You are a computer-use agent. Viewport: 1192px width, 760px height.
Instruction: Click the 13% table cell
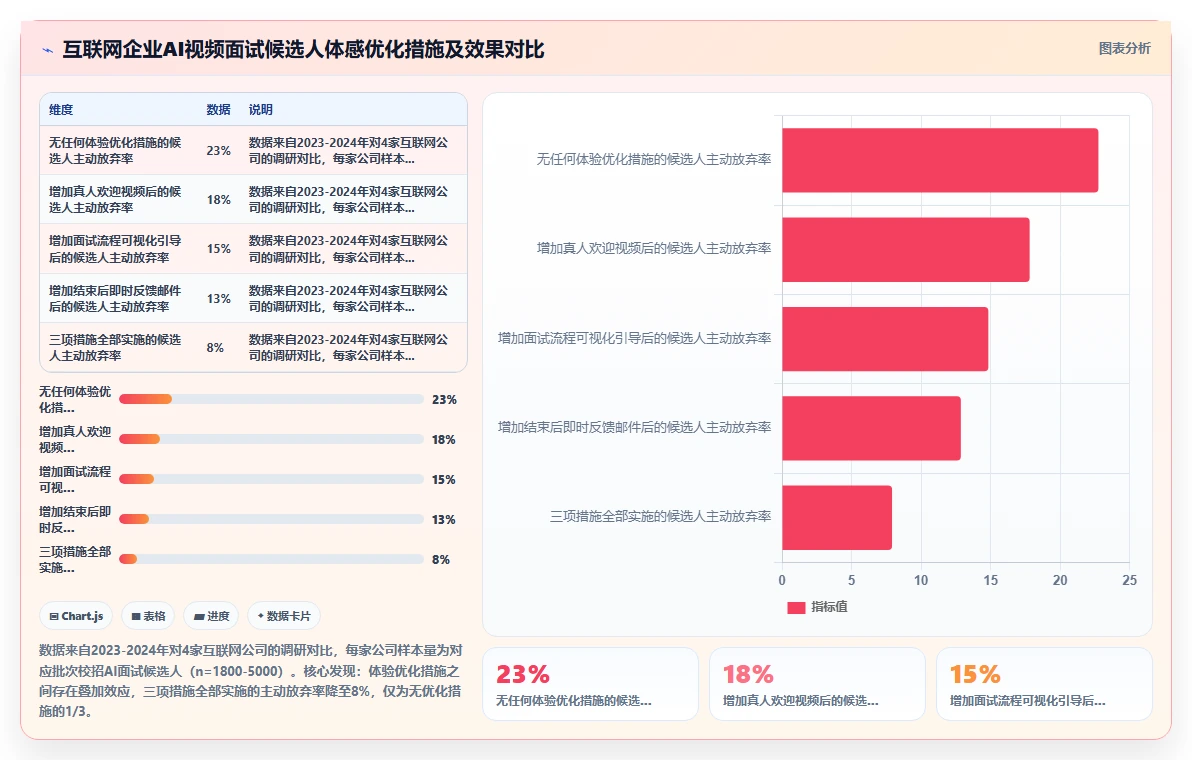tap(218, 299)
